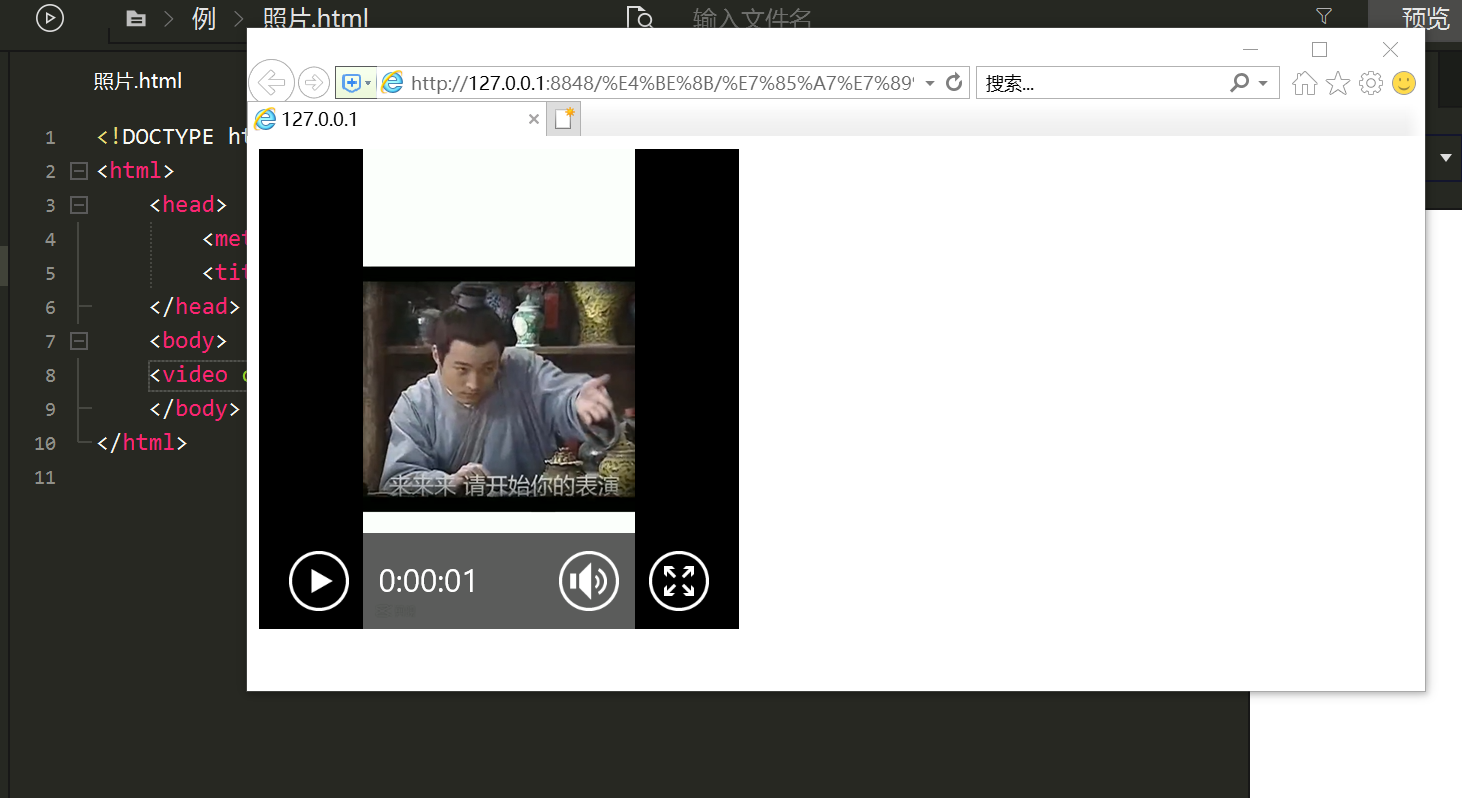The height and width of the screenshot is (798, 1462).
Task: Click the editor run play icon
Action: (x=50, y=18)
